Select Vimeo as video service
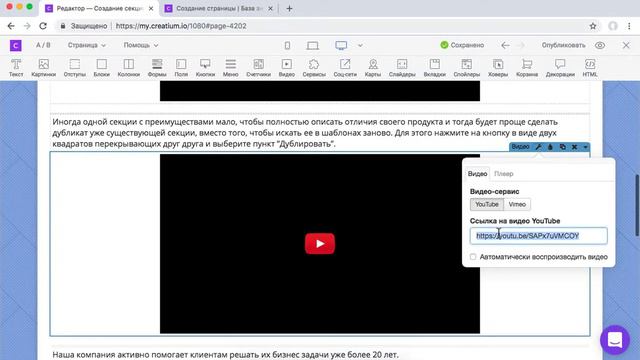The image size is (640, 360). [517, 204]
